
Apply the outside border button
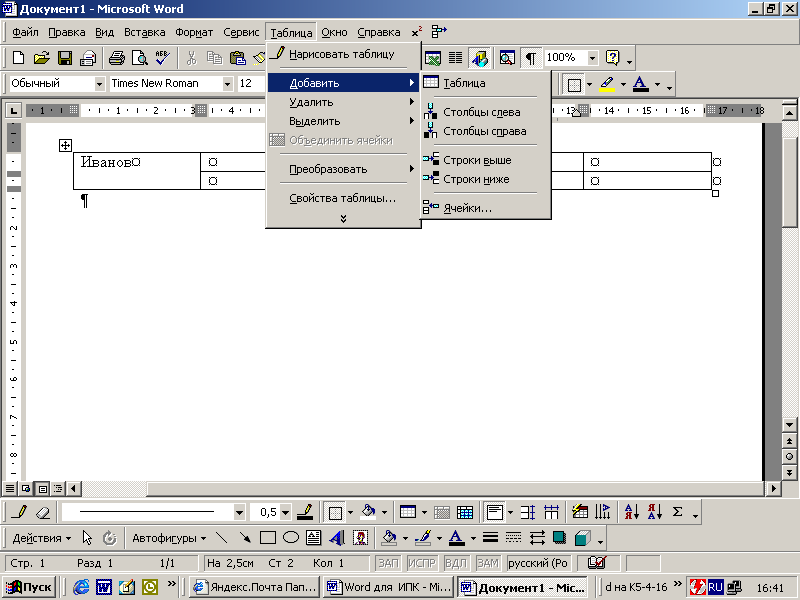pyautogui.click(x=335, y=512)
